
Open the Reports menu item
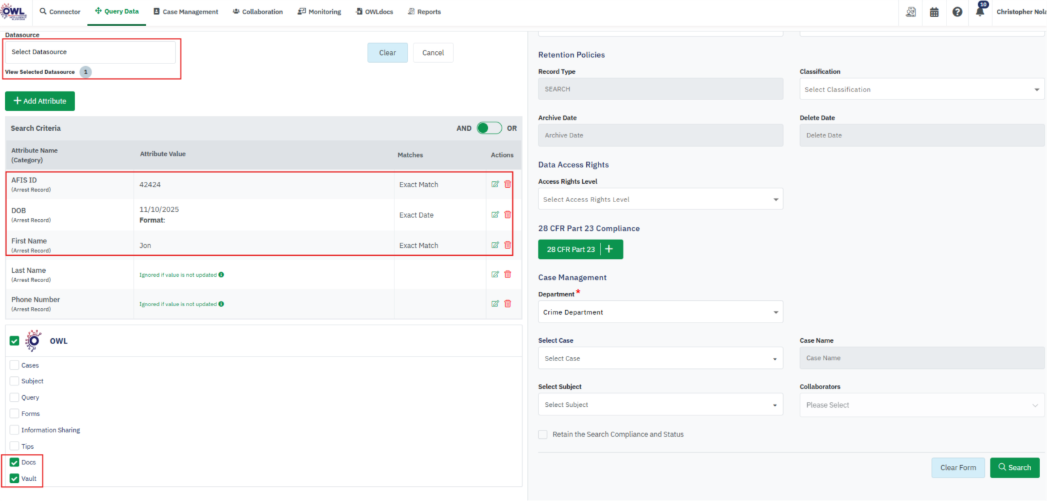click(x=424, y=12)
